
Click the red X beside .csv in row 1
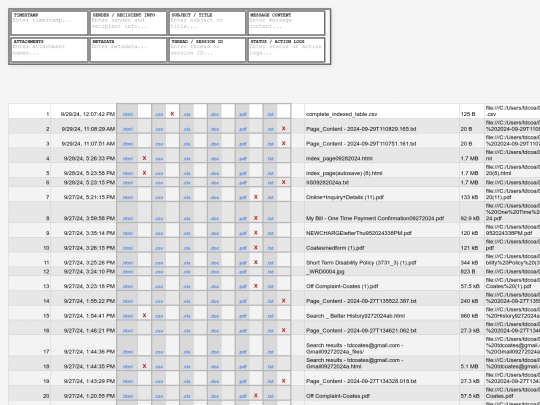[x=172, y=114]
